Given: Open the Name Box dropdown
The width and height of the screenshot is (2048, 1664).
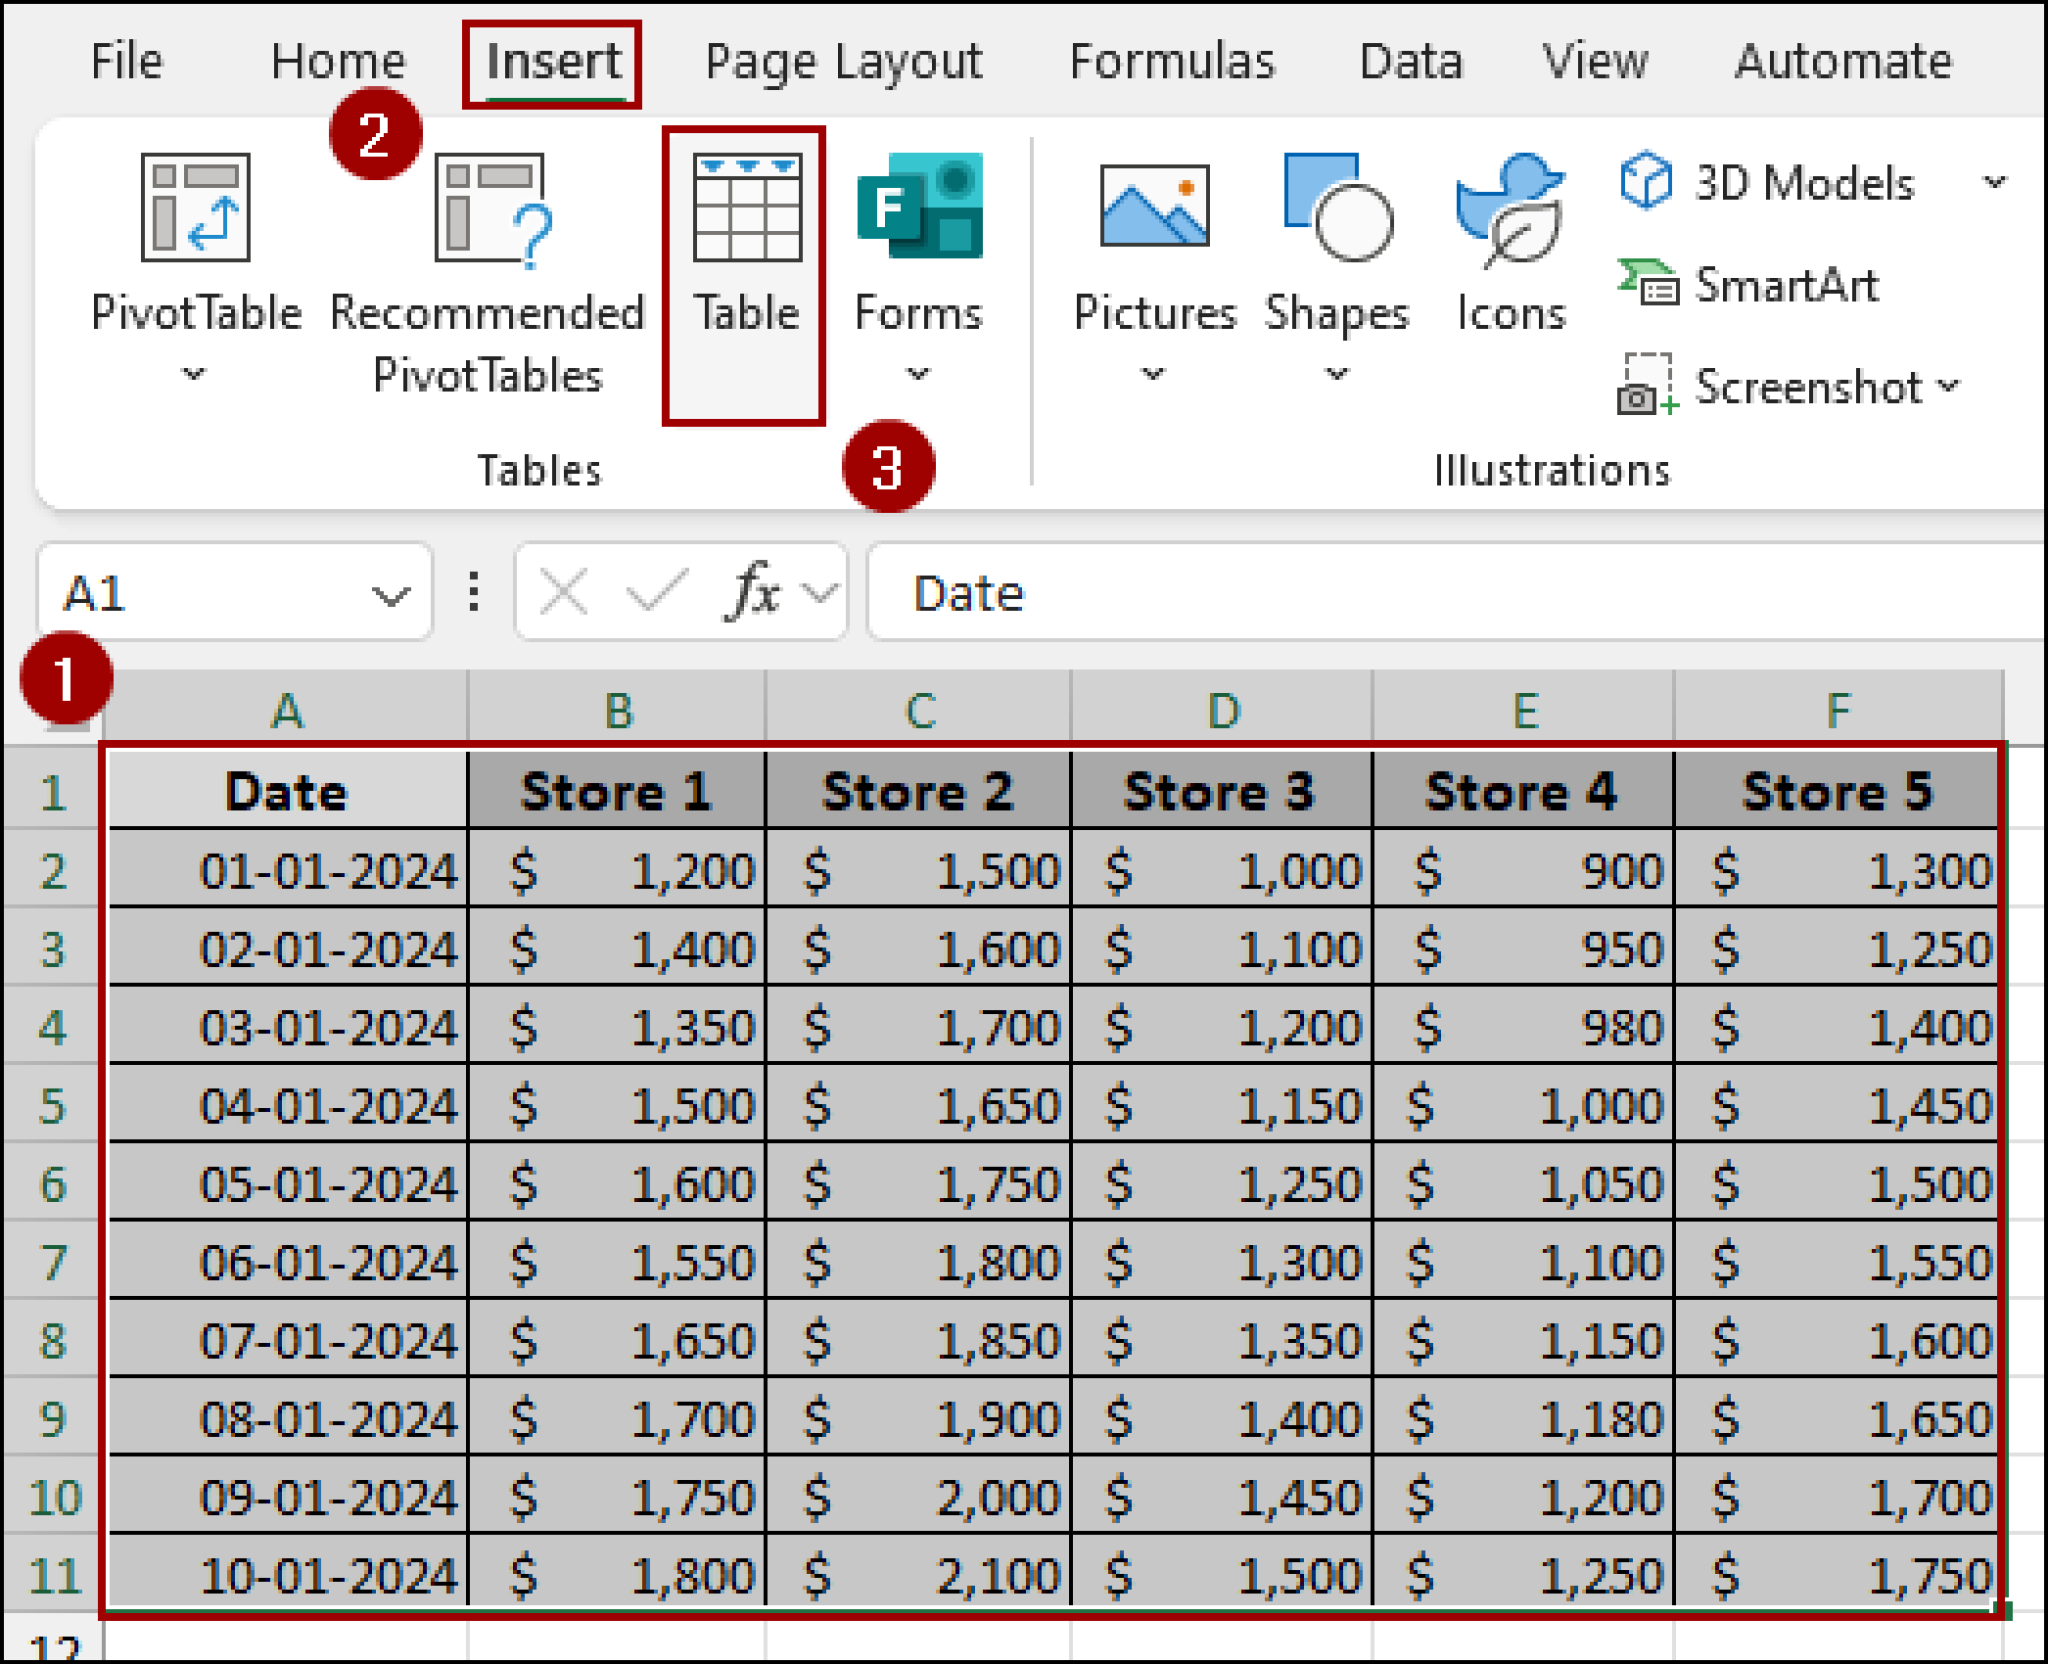Looking at the screenshot, I should click(x=389, y=594).
